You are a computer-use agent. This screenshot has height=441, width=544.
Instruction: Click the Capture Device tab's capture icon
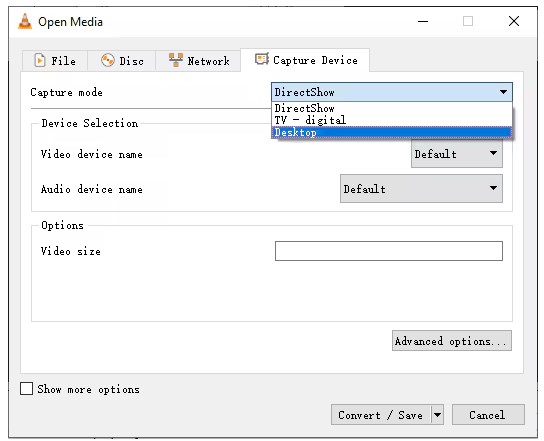(262, 59)
